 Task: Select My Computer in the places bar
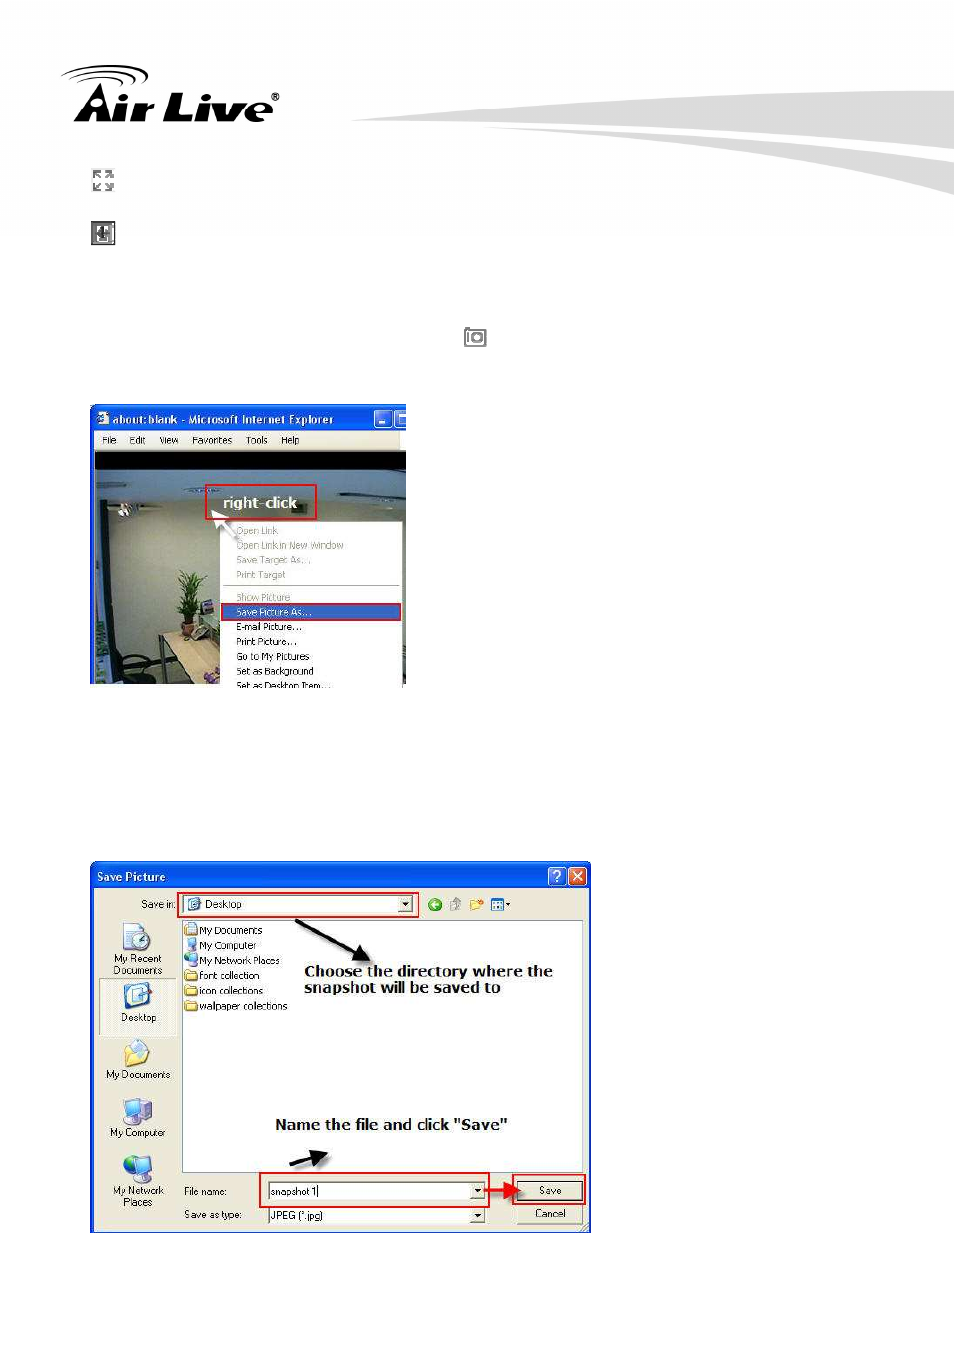(138, 1118)
